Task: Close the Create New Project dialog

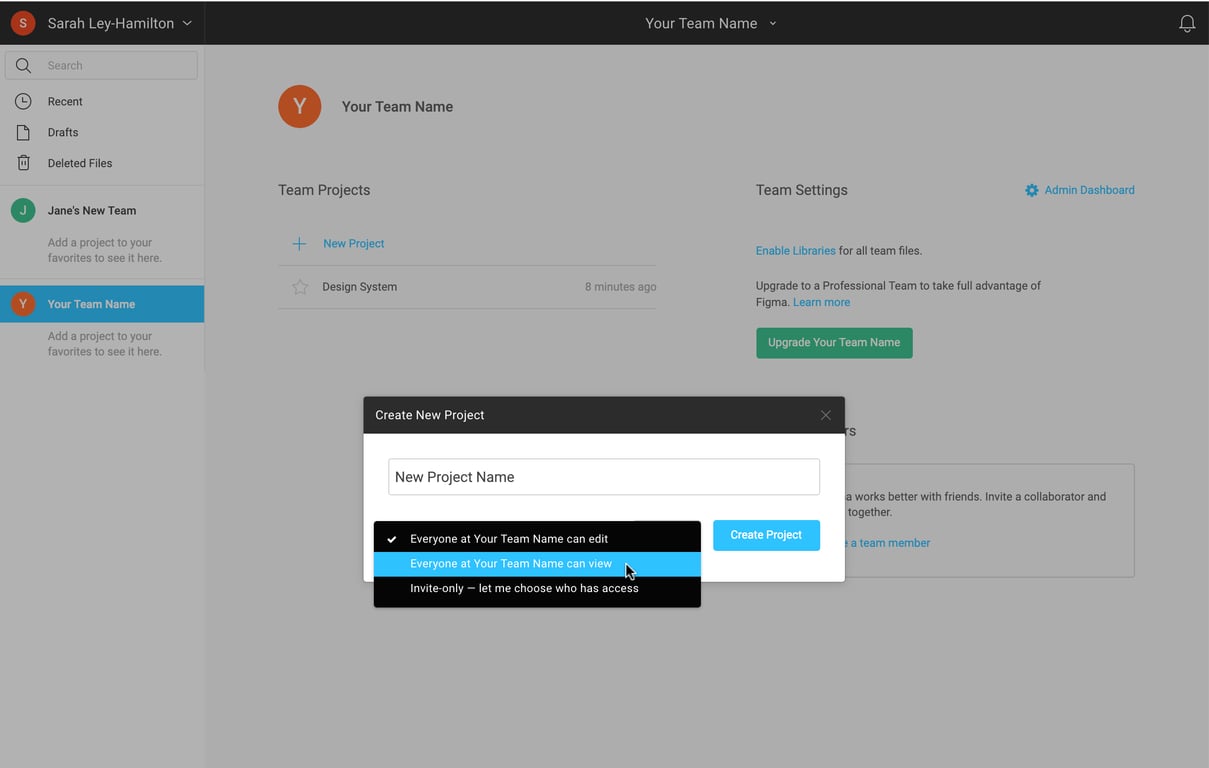Action: click(x=825, y=415)
